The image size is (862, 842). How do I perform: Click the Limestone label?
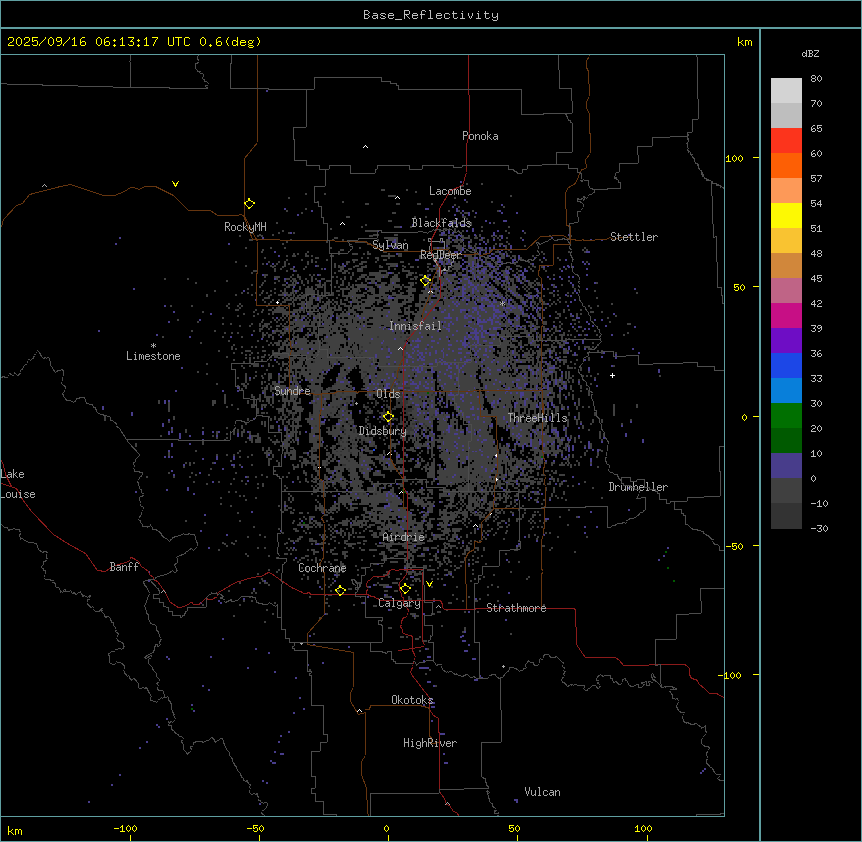[153, 356]
